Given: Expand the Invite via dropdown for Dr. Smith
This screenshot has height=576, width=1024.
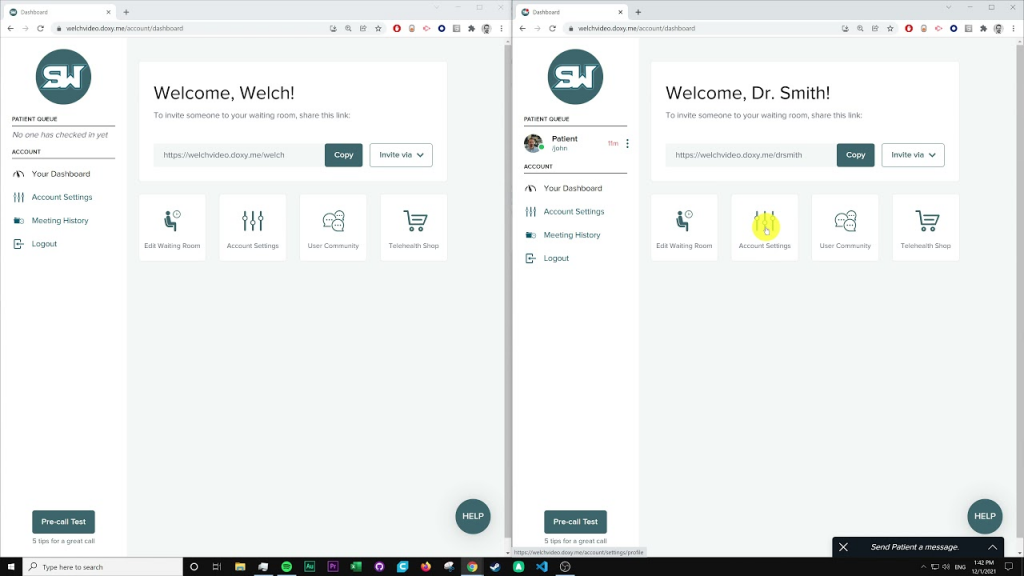Looking at the screenshot, I should click(912, 155).
